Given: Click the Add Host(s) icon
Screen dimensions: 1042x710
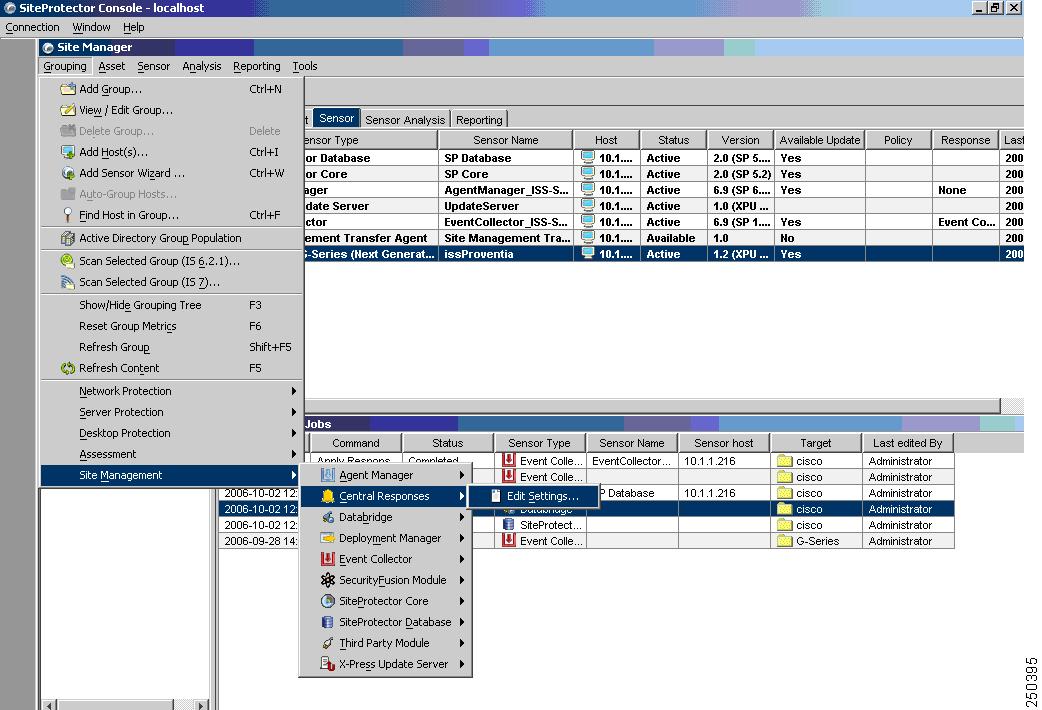Looking at the screenshot, I should (x=68, y=152).
